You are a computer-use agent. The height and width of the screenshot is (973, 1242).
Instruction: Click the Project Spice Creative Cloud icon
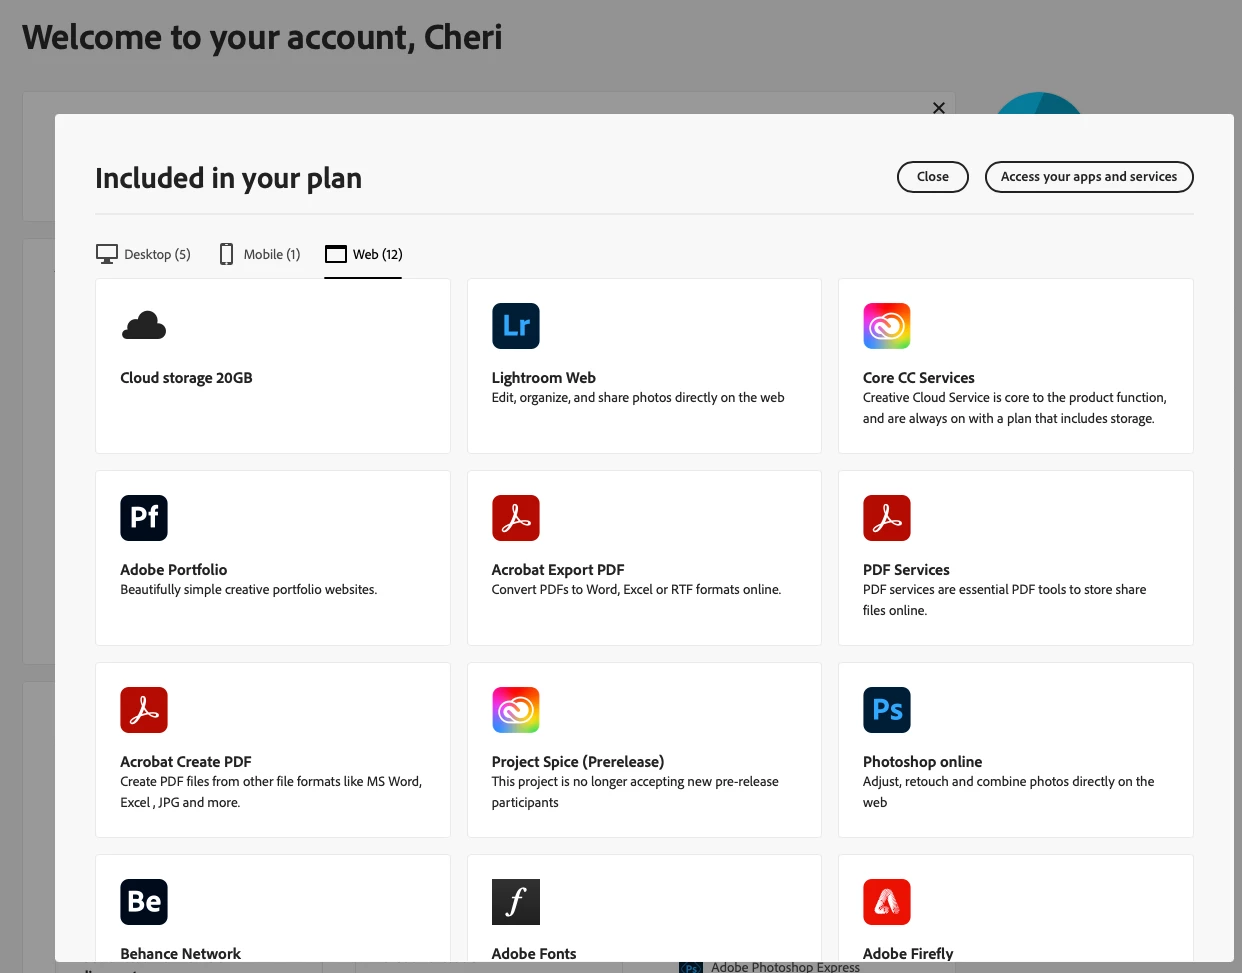(516, 710)
